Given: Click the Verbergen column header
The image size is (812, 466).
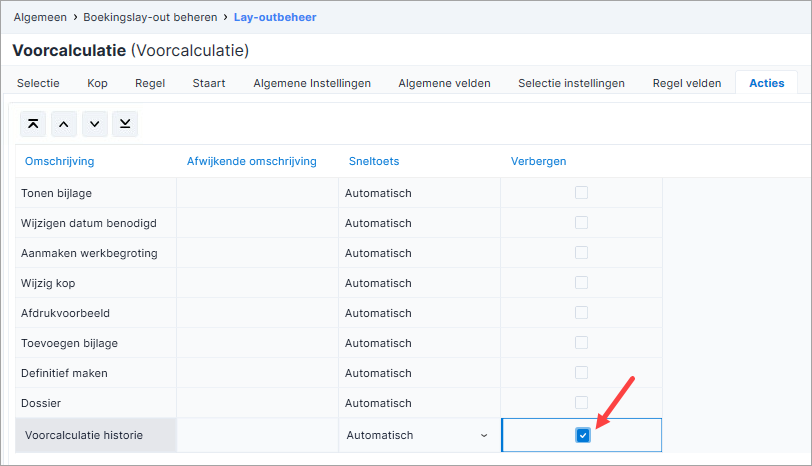Looking at the screenshot, I should 539,161.
